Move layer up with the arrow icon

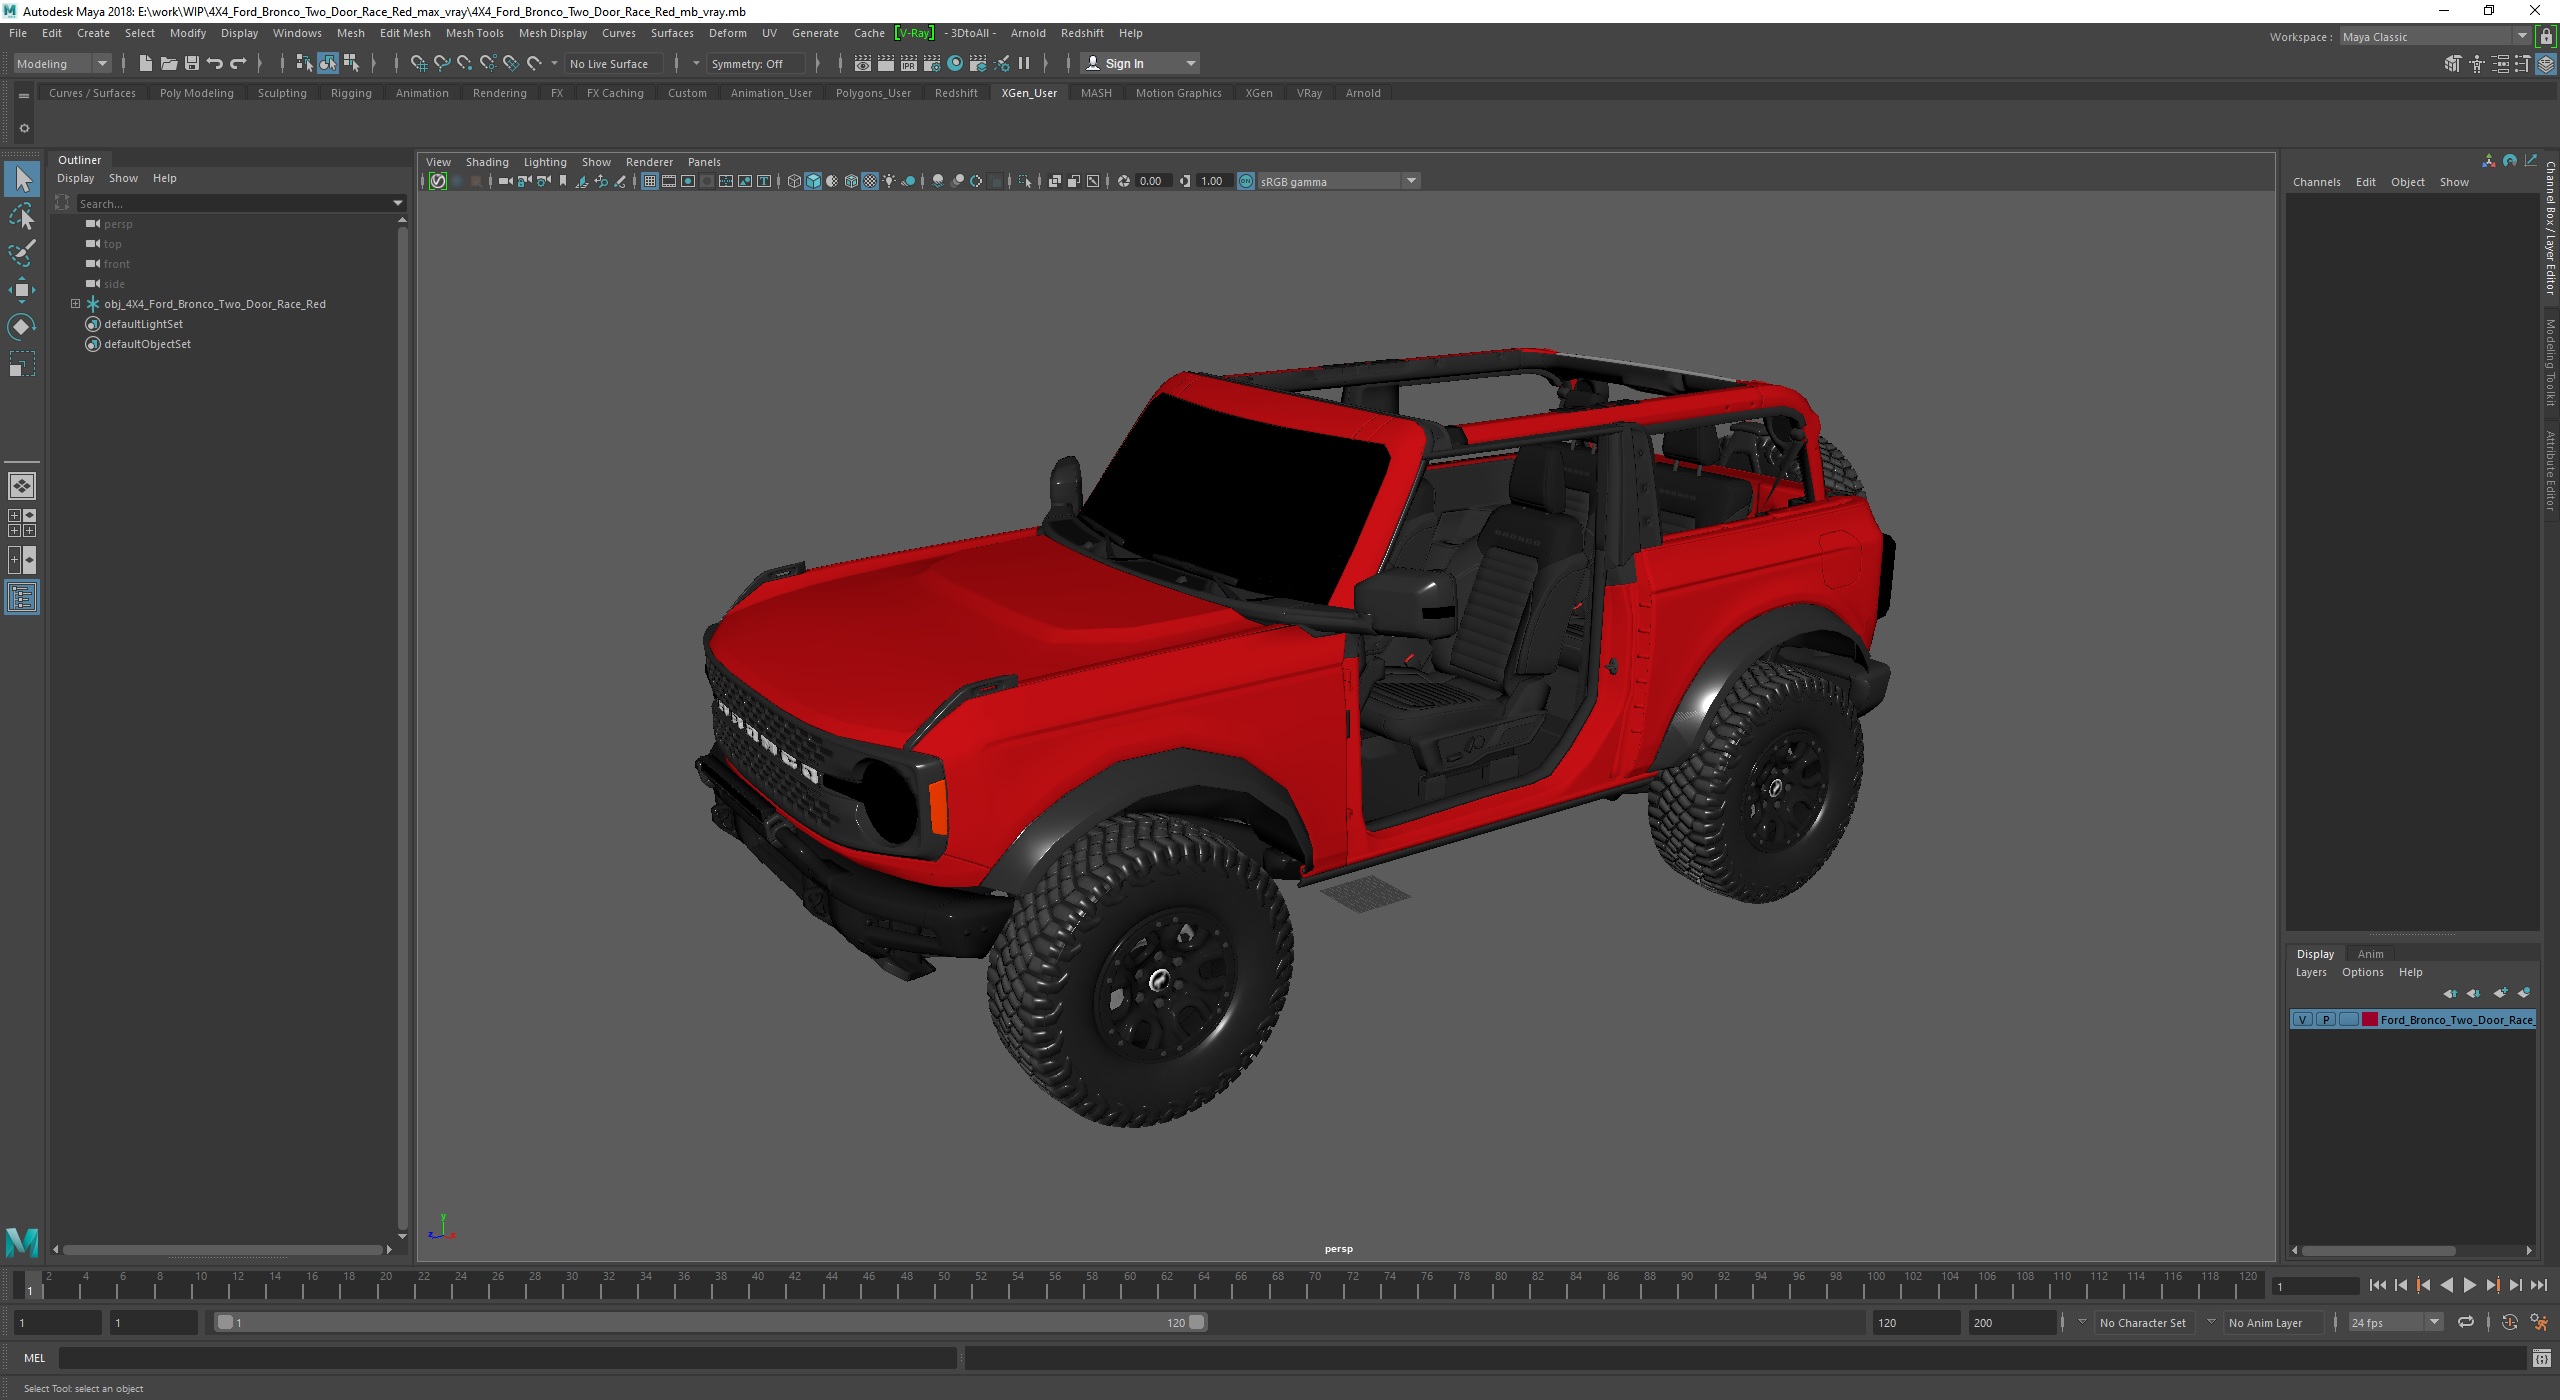tap(2450, 993)
